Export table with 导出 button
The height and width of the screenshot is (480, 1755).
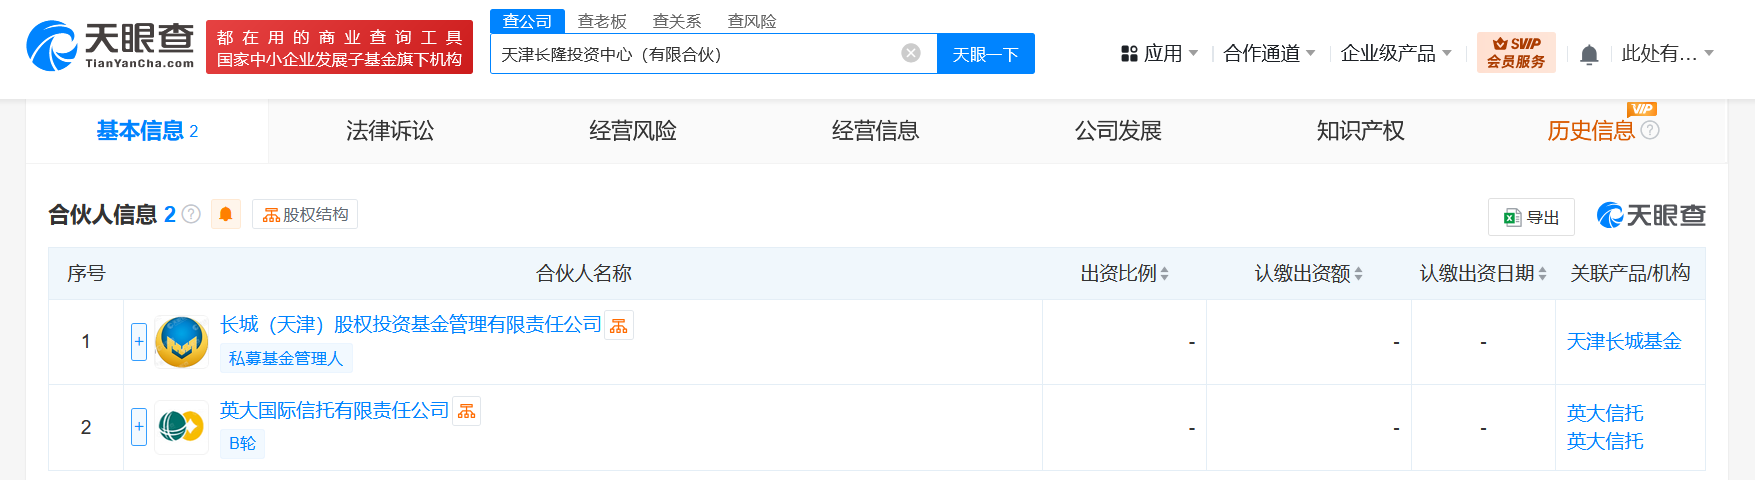(x=1532, y=217)
